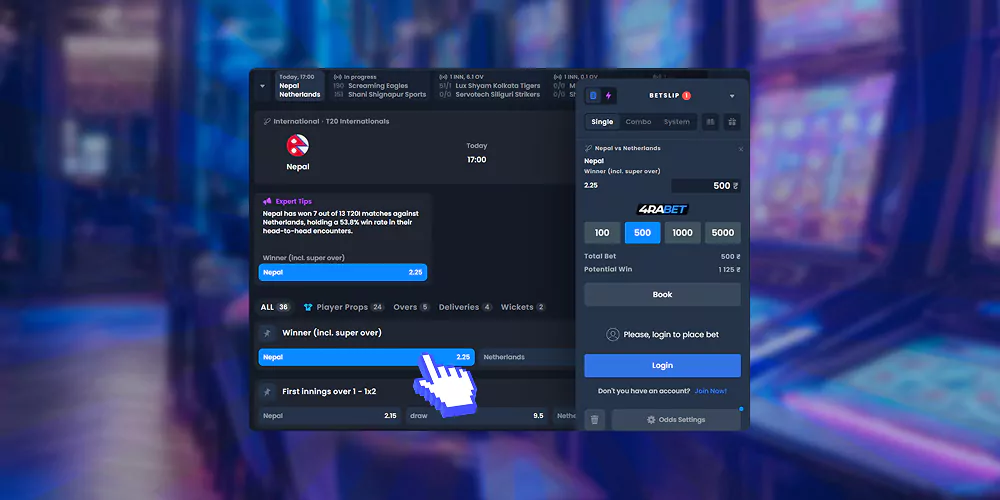Click the user profile icon in betslip
The image size is (1000, 500).
pos(613,335)
